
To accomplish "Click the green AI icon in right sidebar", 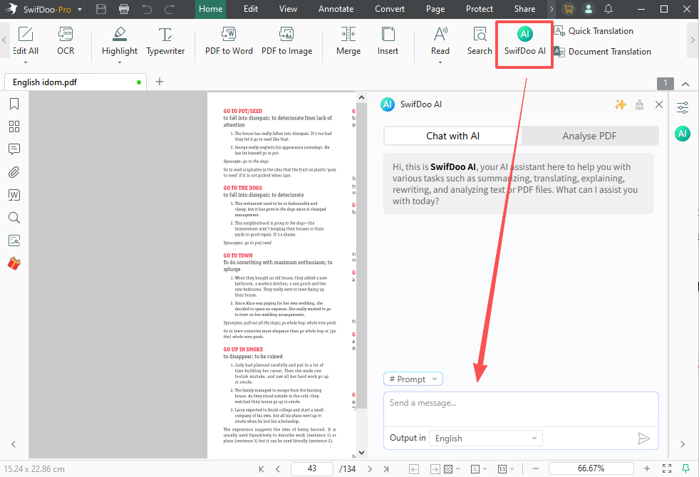I will tap(683, 133).
